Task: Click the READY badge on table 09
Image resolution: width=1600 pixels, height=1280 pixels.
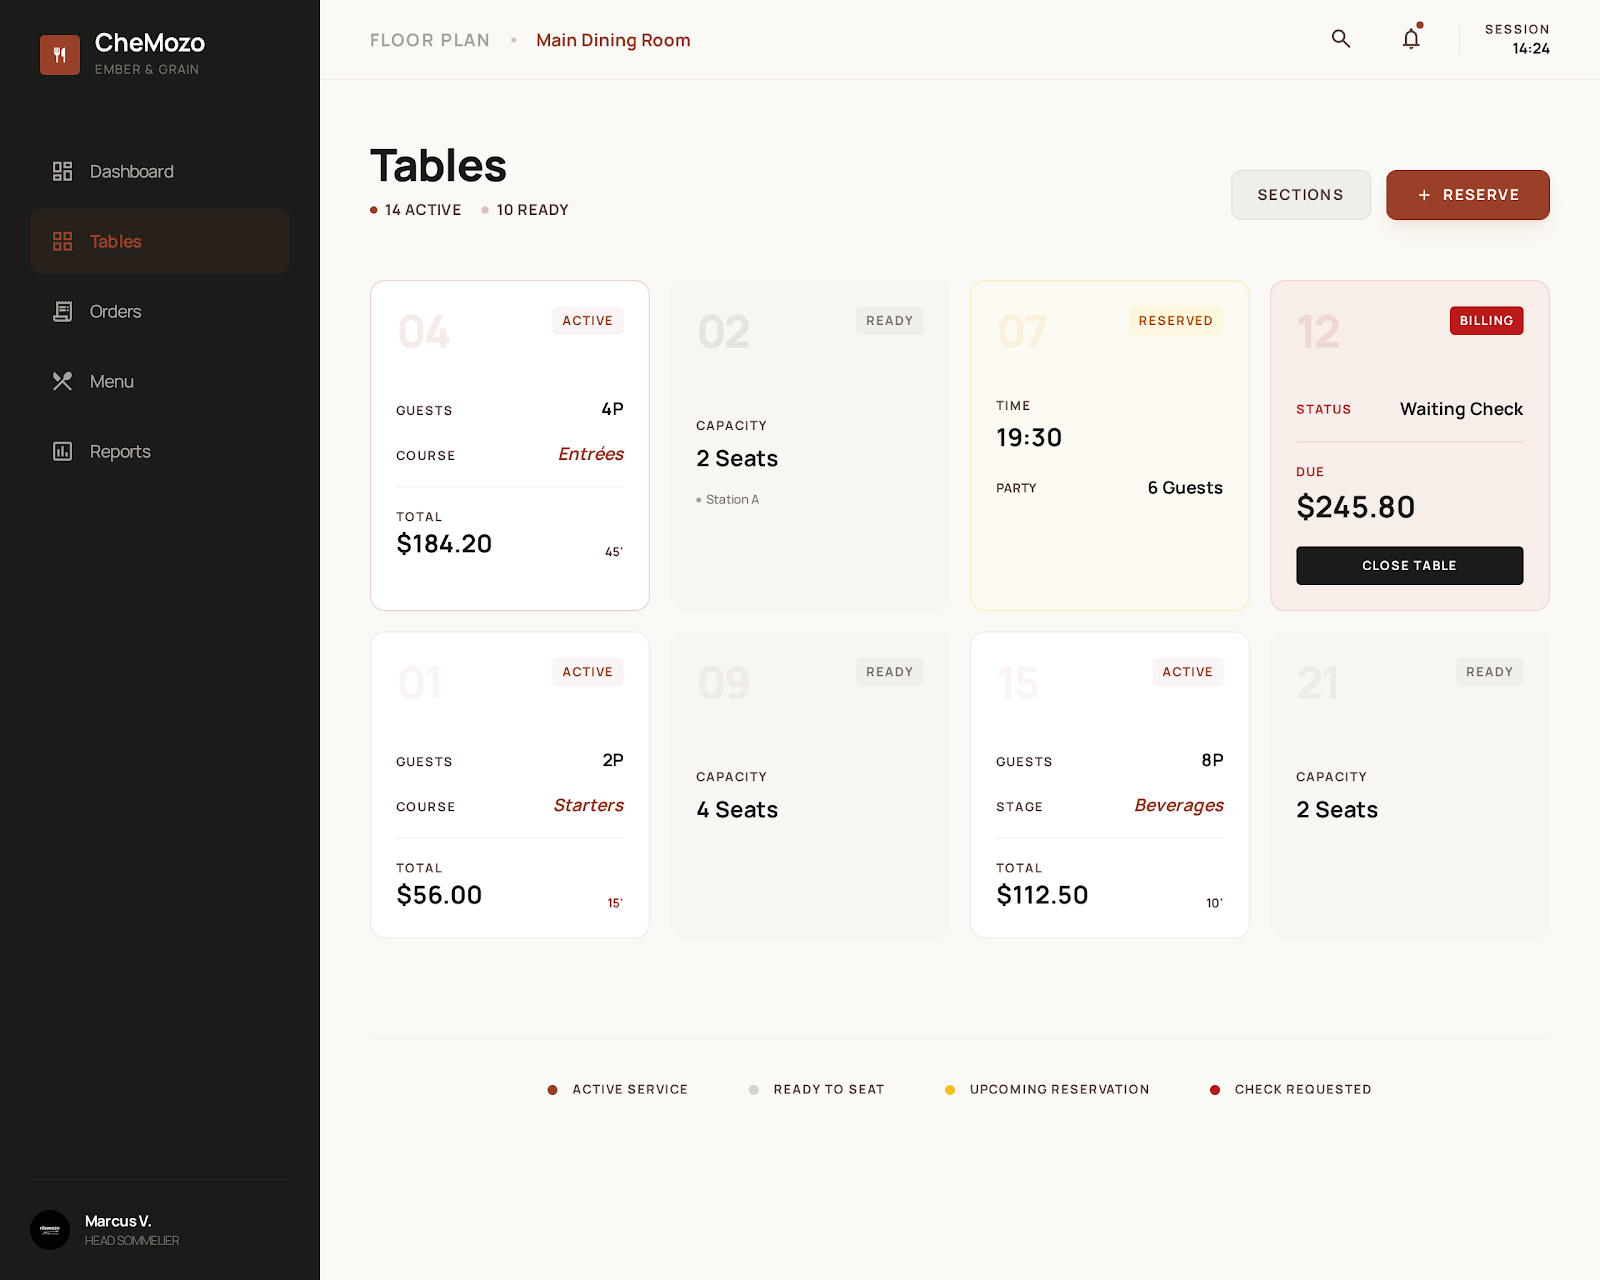Action: pos(890,672)
